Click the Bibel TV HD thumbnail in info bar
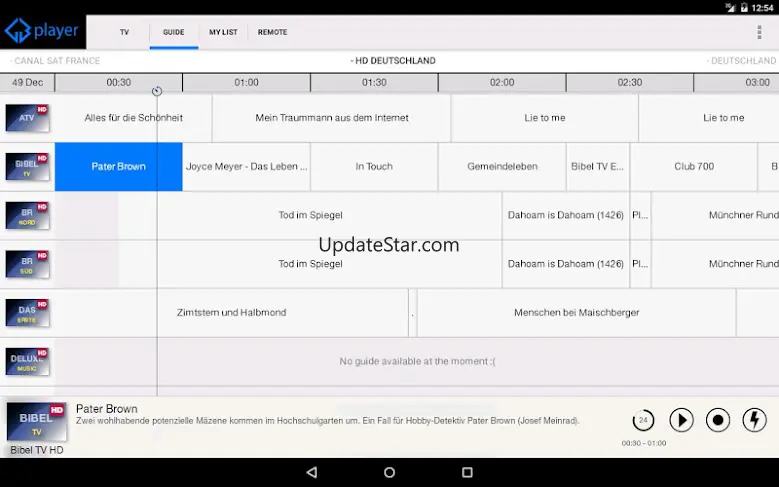The height and width of the screenshot is (487, 779). pyautogui.click(x=36, y=422)
